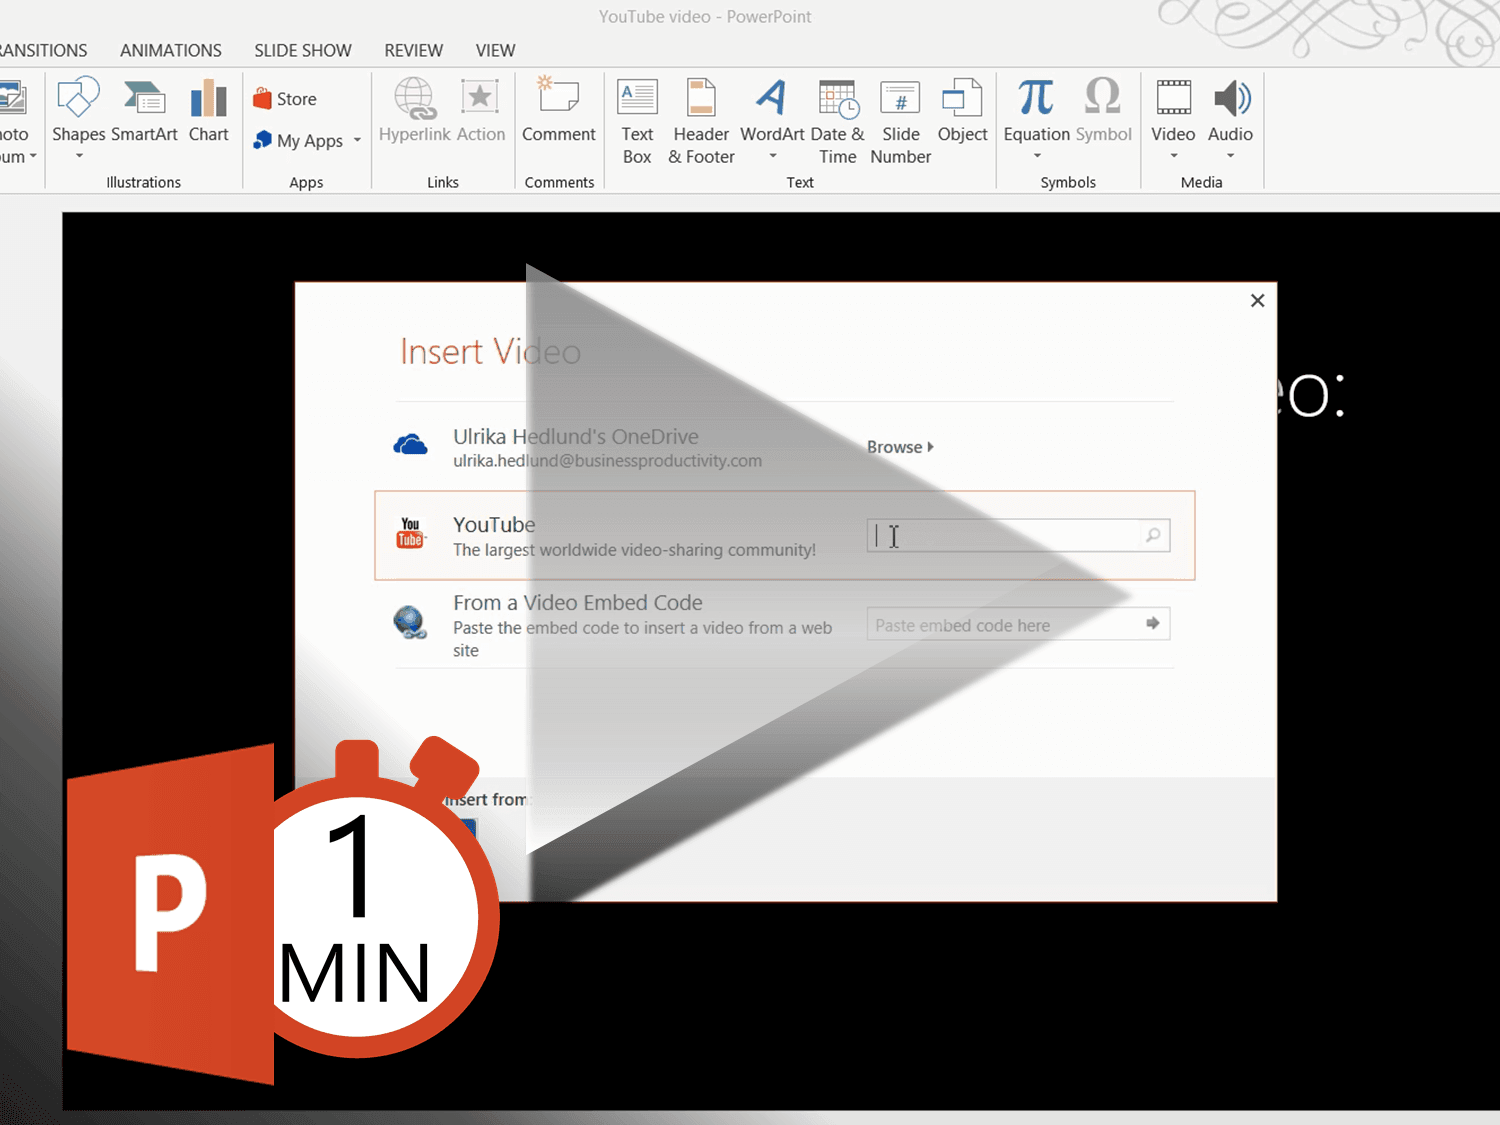Viewport: 1500px width, 1125px height.
Task: Click the OneDrive cloud icon
Action: (x=410, y=444)
